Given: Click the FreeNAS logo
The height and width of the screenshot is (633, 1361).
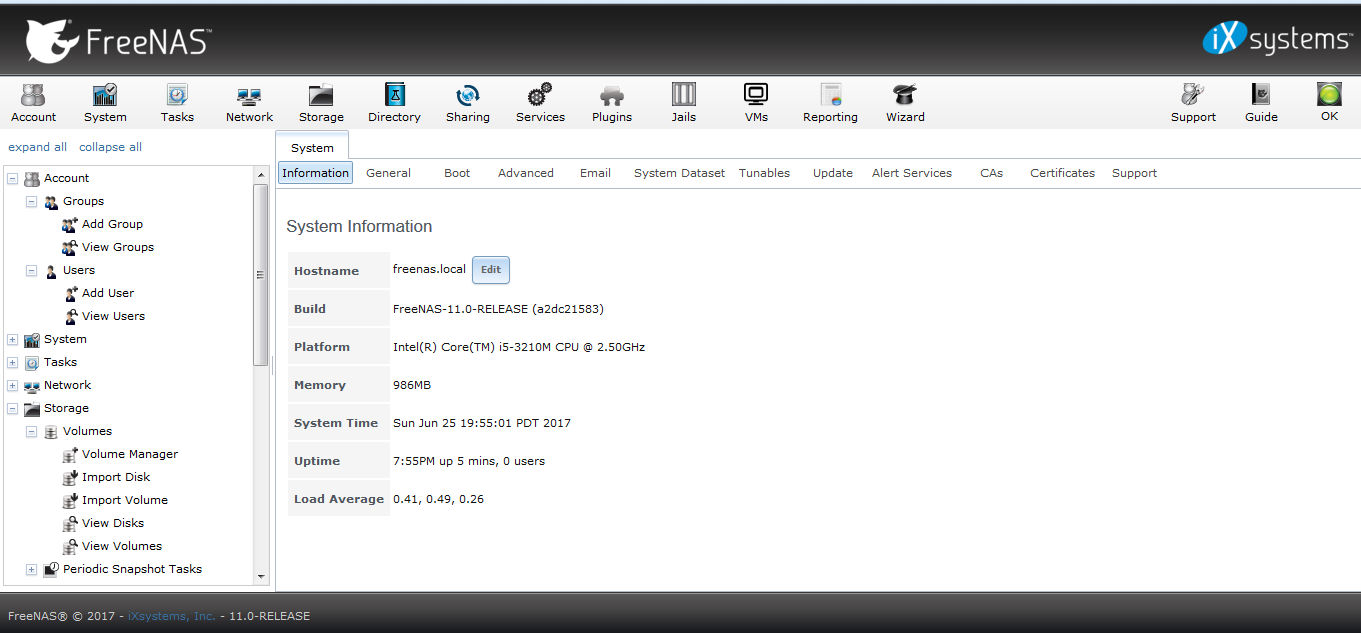Looking at the screenshot, I should tap(118, 41).
